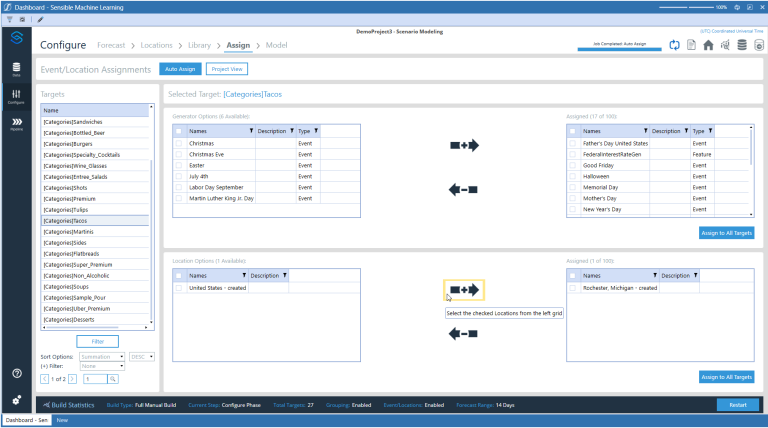Viewport: 768px width, 428px height.
Task: Open the home icon in top toolbar
Action: (708, 45)
